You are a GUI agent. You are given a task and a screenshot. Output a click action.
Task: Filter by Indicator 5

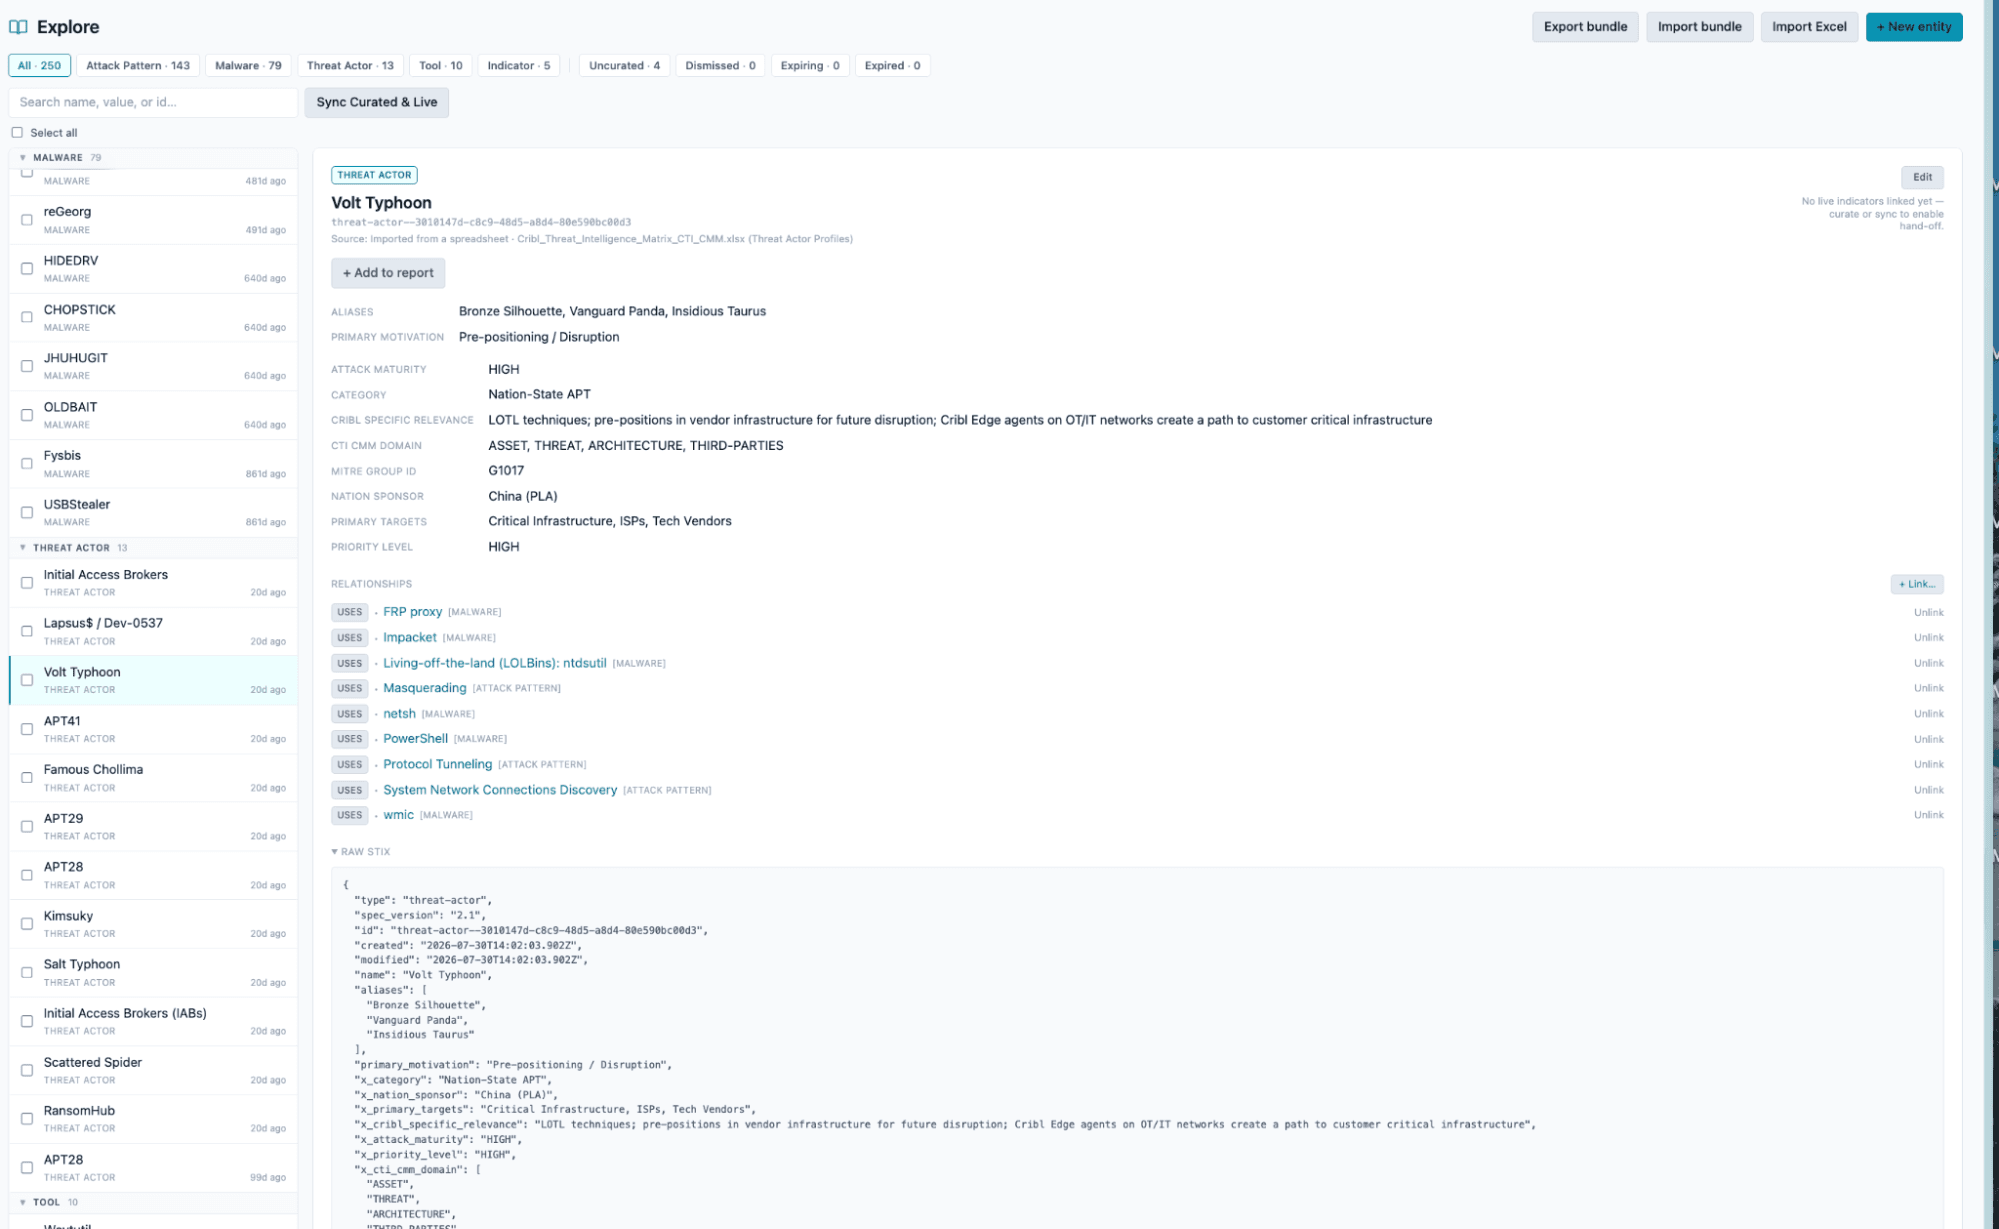[519, 66]
